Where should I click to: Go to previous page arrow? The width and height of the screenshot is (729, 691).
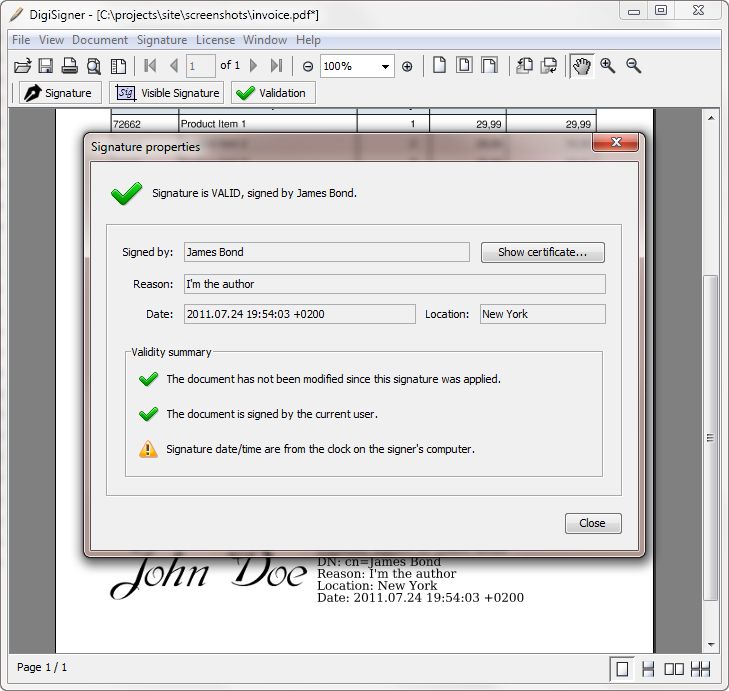(174, 66)
